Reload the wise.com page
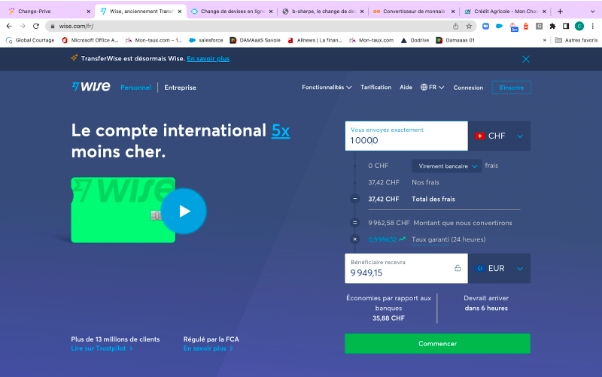The height and width of the screenshot is (377, 602). coord(36,26)
